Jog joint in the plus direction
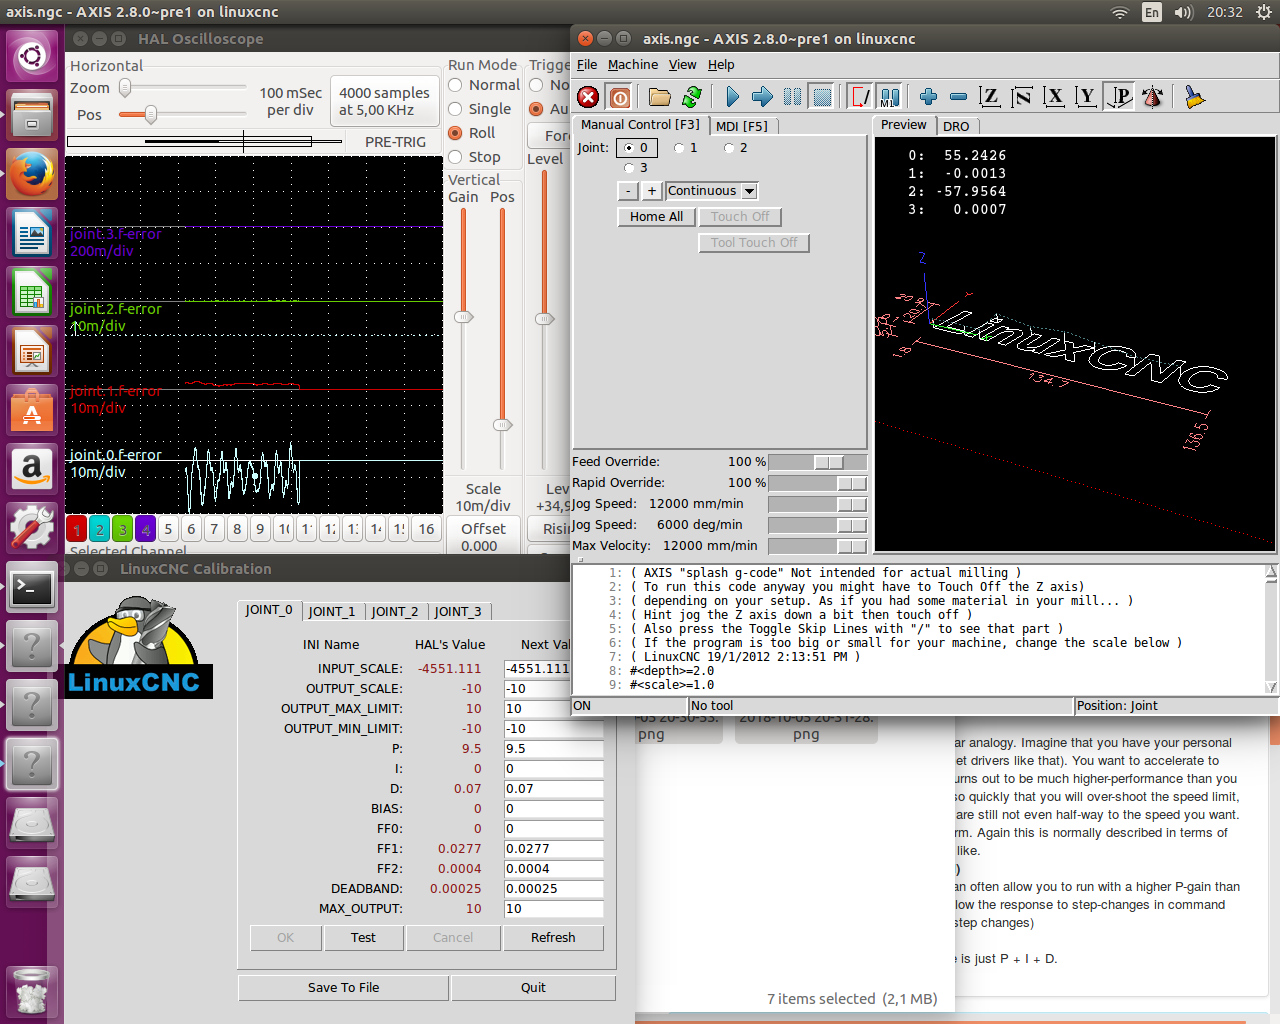 (652, 191)
